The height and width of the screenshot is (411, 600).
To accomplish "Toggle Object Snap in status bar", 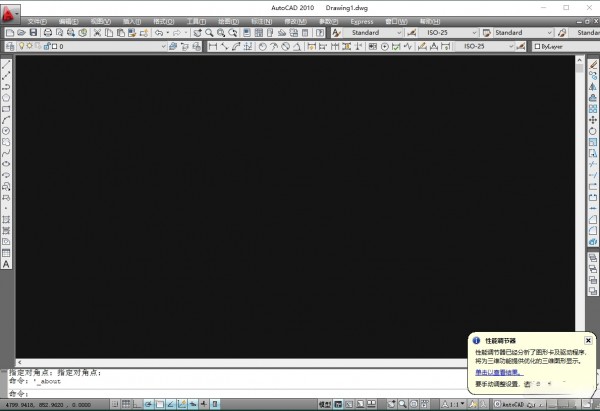I will pyautogui.click(x=160, y=404).
